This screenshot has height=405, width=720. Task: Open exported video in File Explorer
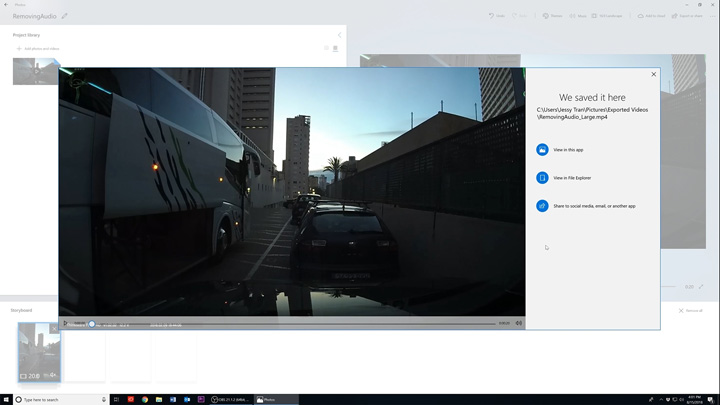coord(571,178)
